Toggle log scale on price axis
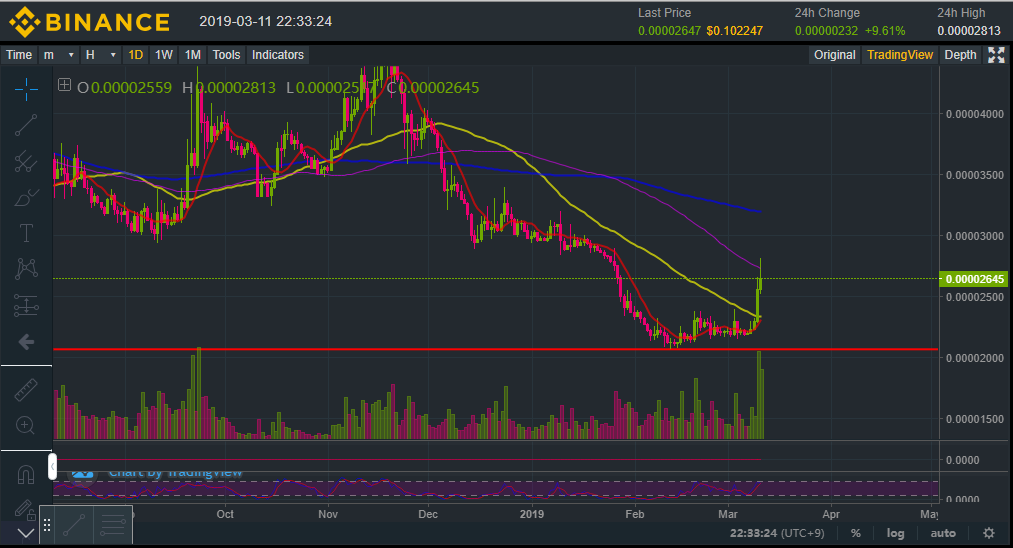The height and width of the screenshot is (548, 1013). (895, 533)
